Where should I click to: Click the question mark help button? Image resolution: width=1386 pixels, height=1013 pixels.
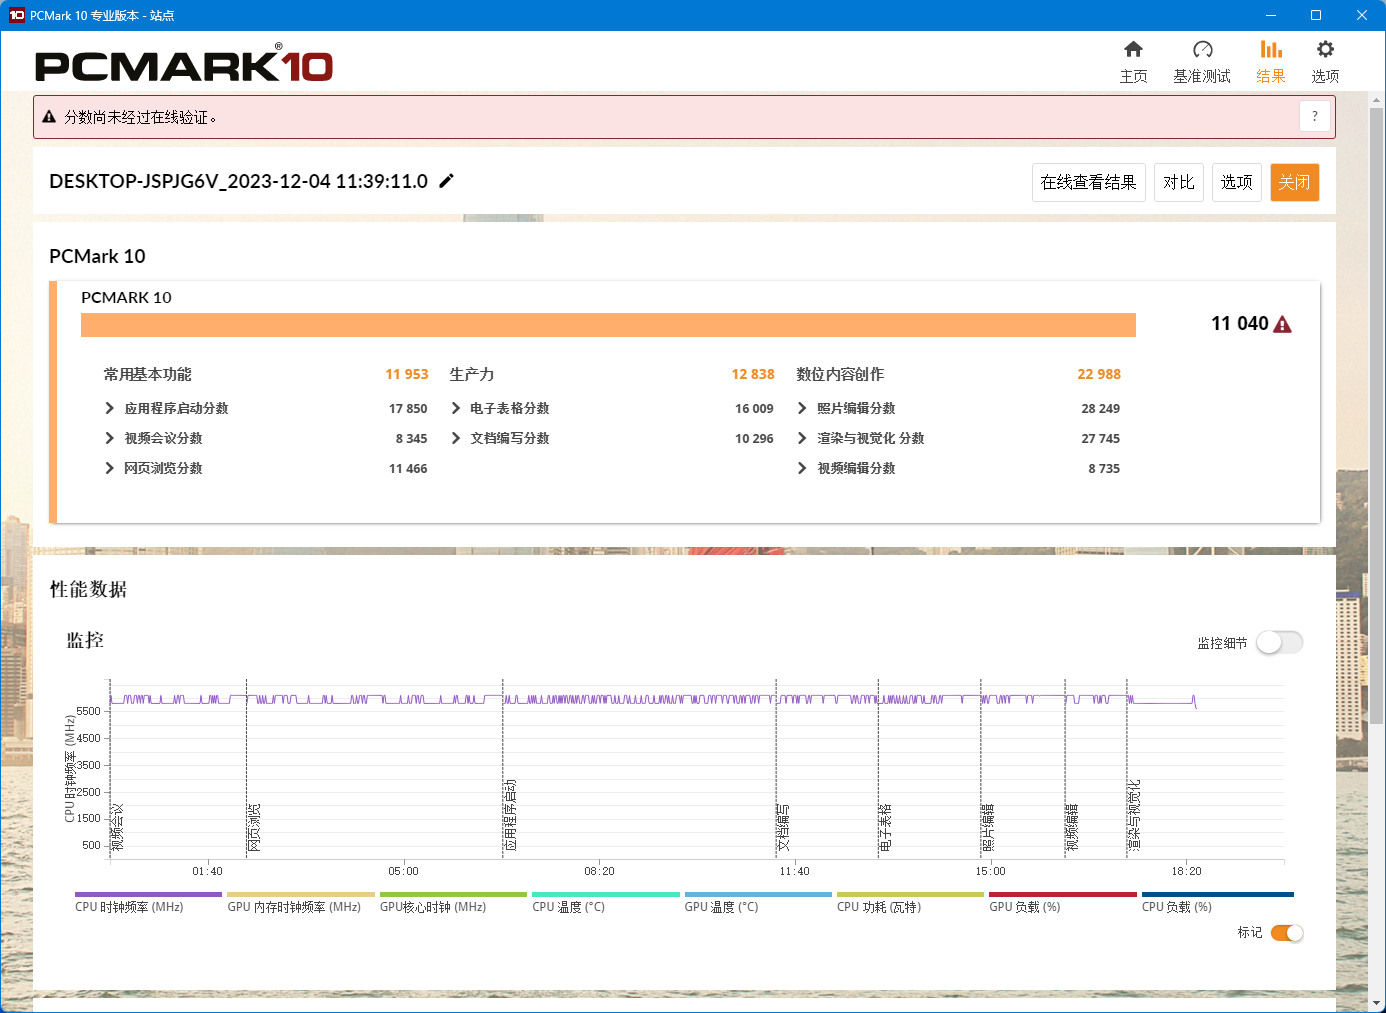click(1315, 116)
